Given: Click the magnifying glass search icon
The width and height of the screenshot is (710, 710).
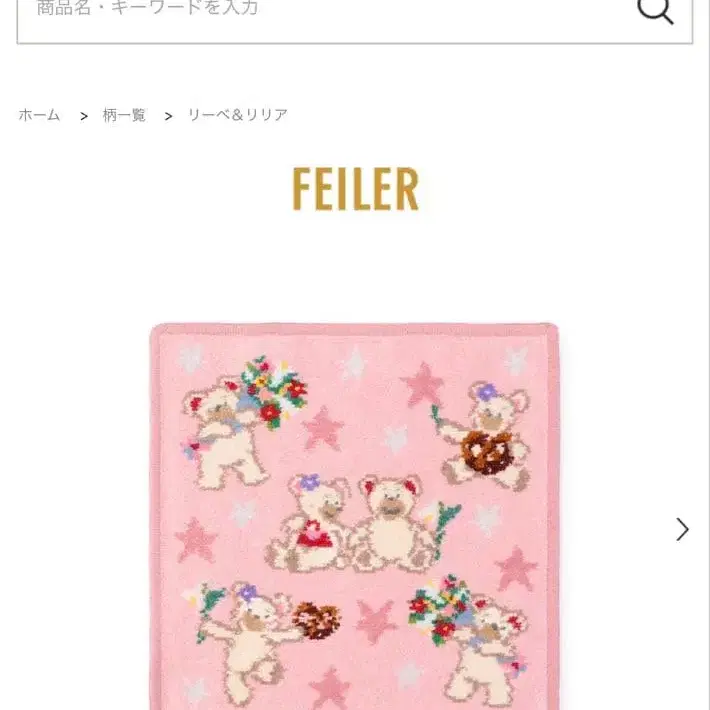Looking at the screenshot, I should (655, 10).
